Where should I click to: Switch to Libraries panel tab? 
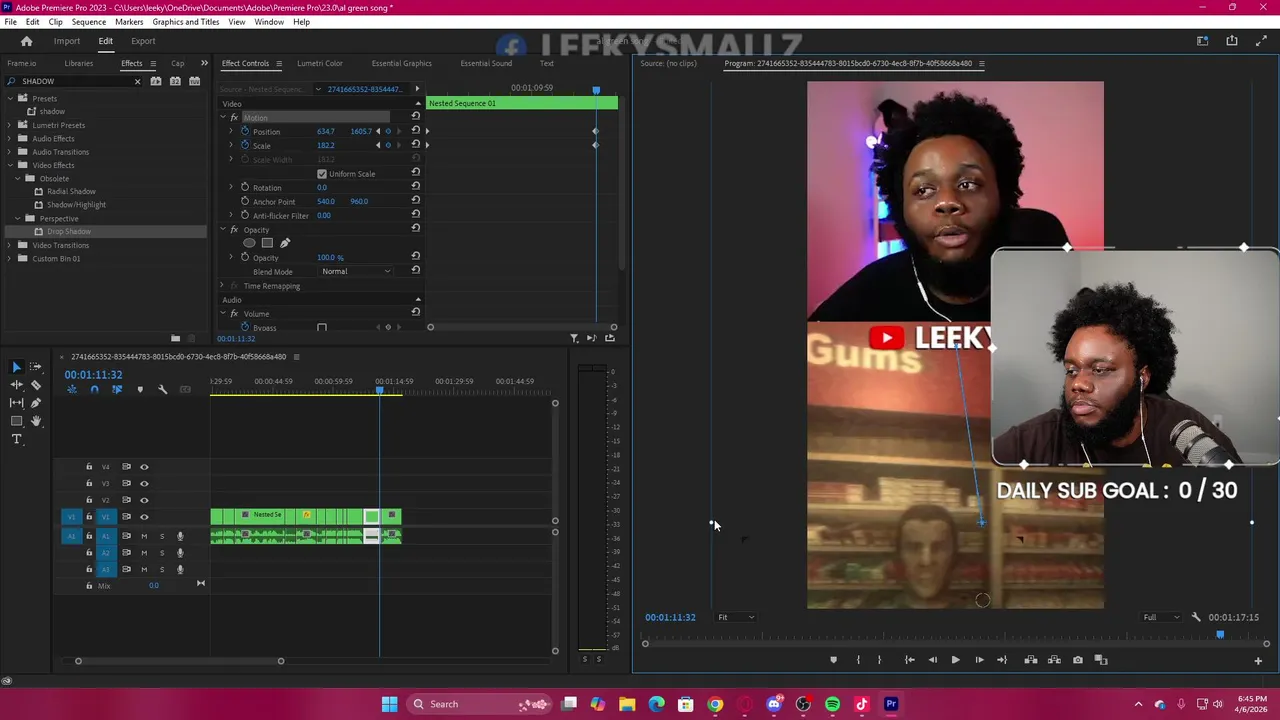79,63
